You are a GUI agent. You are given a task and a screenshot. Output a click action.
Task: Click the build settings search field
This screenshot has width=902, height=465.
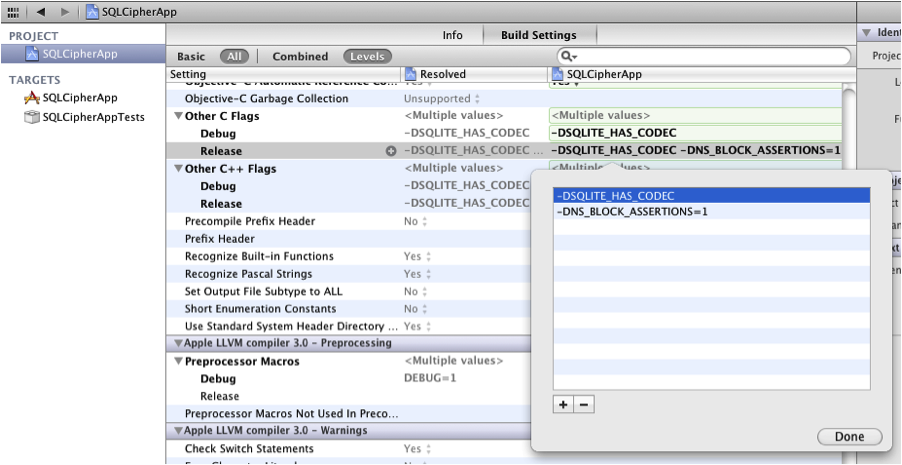click(x=704, y=56)
